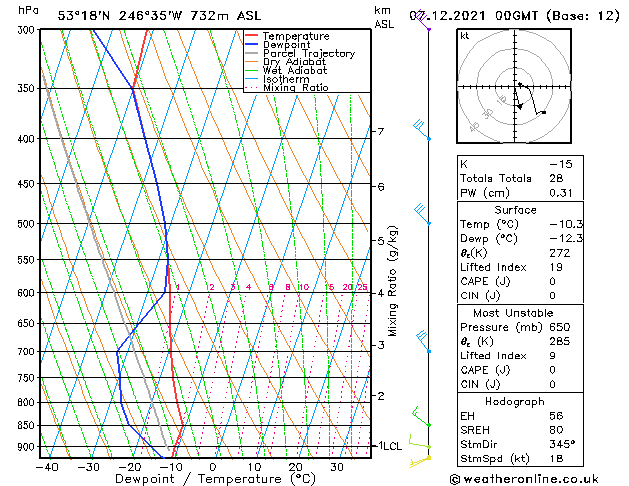
Task: Click the Mixing Ratio legend entry
Action: (295, 88)
